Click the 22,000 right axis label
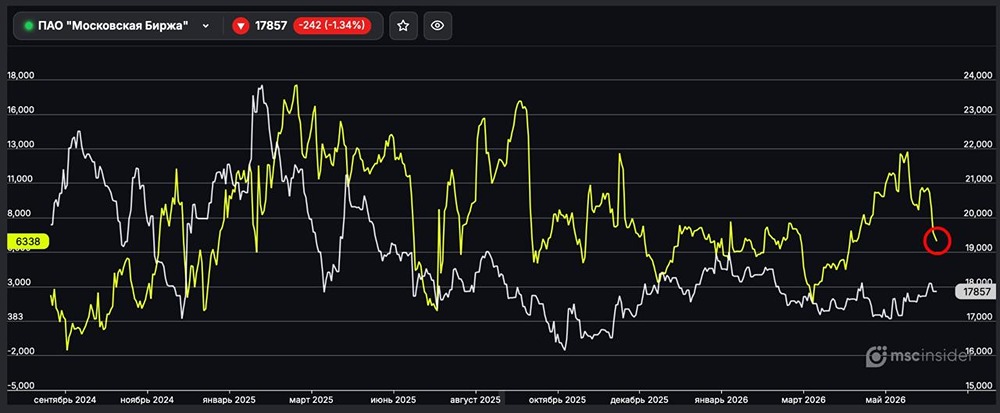Screen dimensions: 1000x413 click(978, 145)
